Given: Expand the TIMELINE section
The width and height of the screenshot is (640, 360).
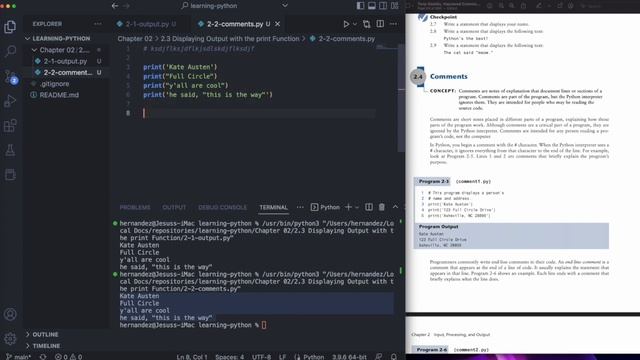Looking at the screenshot, I should [46, 346].
